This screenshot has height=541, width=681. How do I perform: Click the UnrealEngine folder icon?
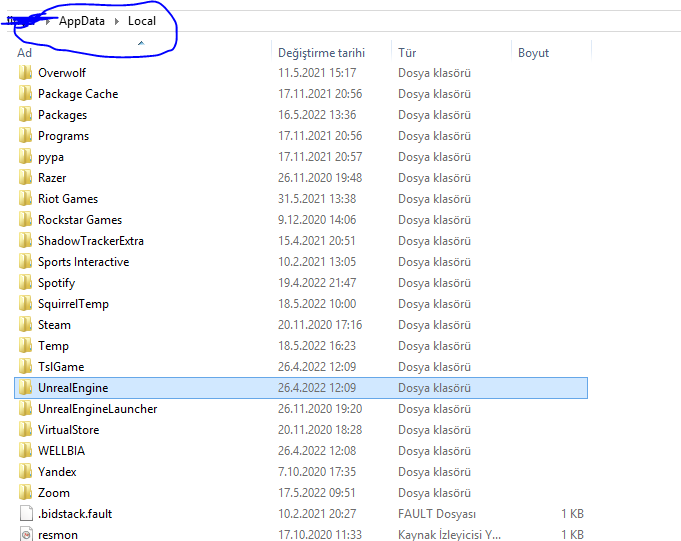pyautogui.click(x=26, y=387)
